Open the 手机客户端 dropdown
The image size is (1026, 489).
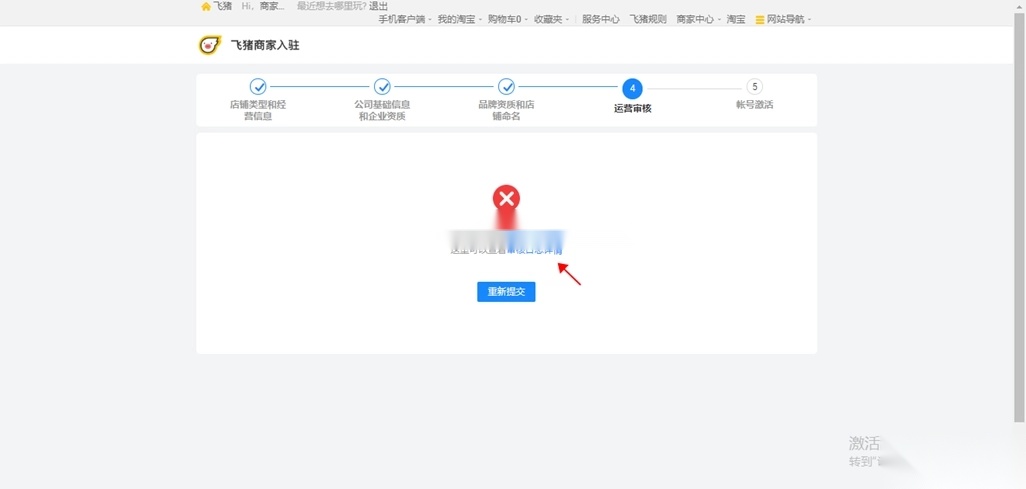405,20
